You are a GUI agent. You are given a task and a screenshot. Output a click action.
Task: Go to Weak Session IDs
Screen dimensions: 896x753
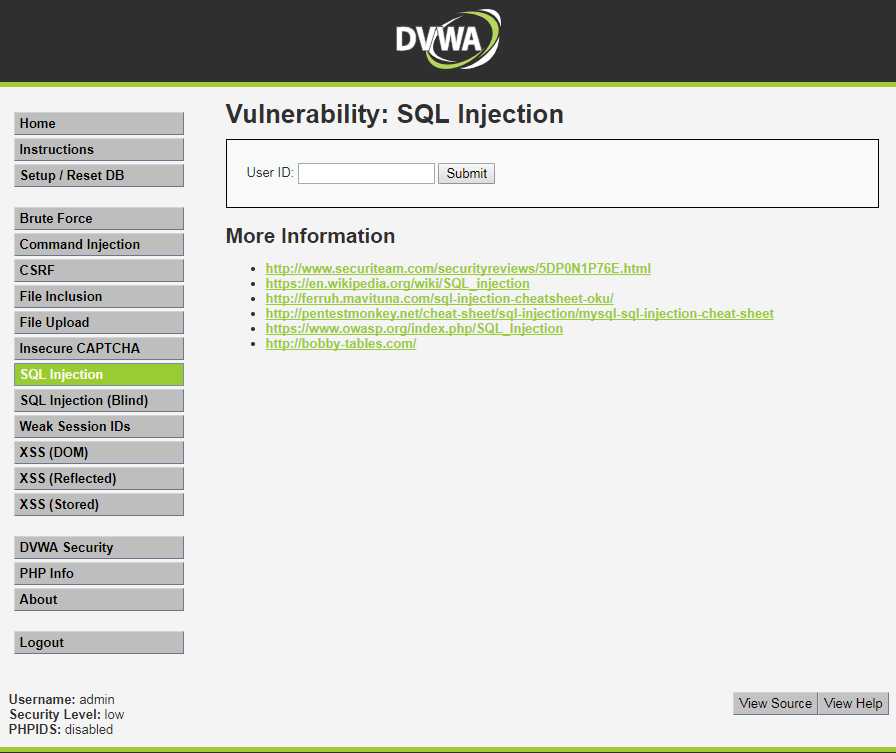click(x=99, y=426)
